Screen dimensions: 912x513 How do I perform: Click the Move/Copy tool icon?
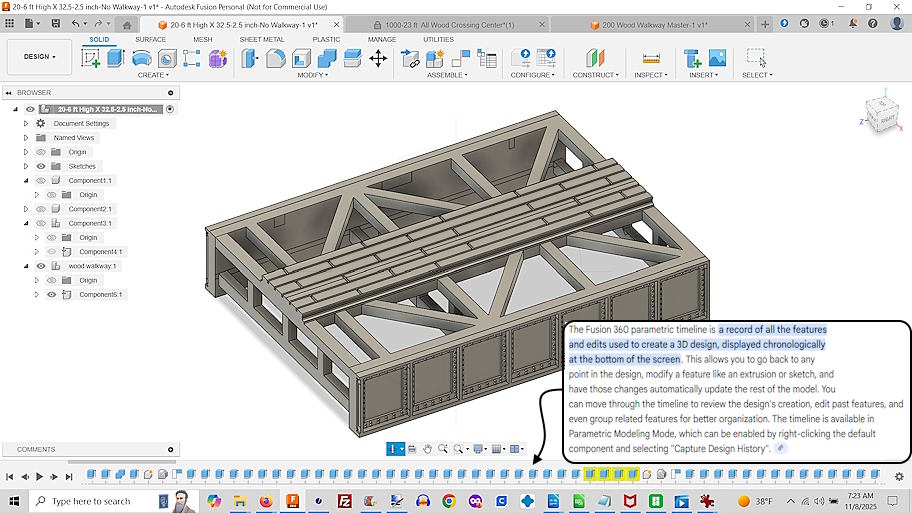tap(378, 59)
